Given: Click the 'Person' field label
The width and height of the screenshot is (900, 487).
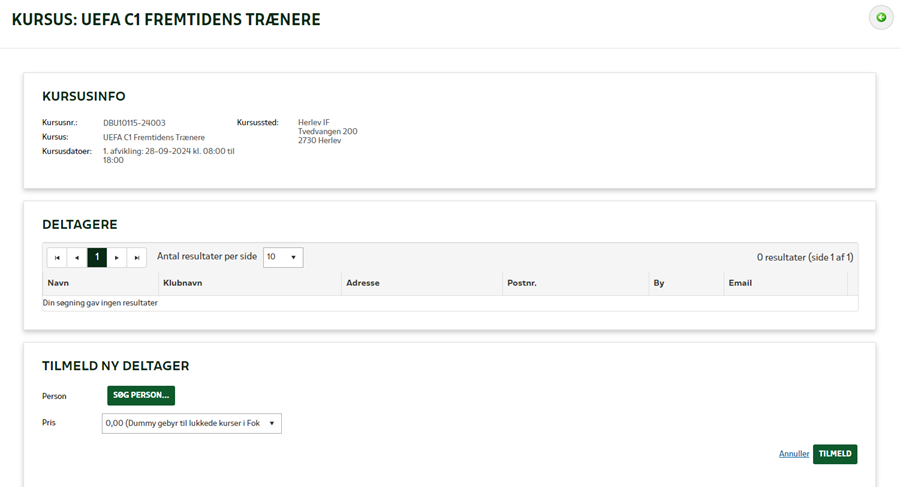Looking at the screenshot, I should (x=54, y=396).
